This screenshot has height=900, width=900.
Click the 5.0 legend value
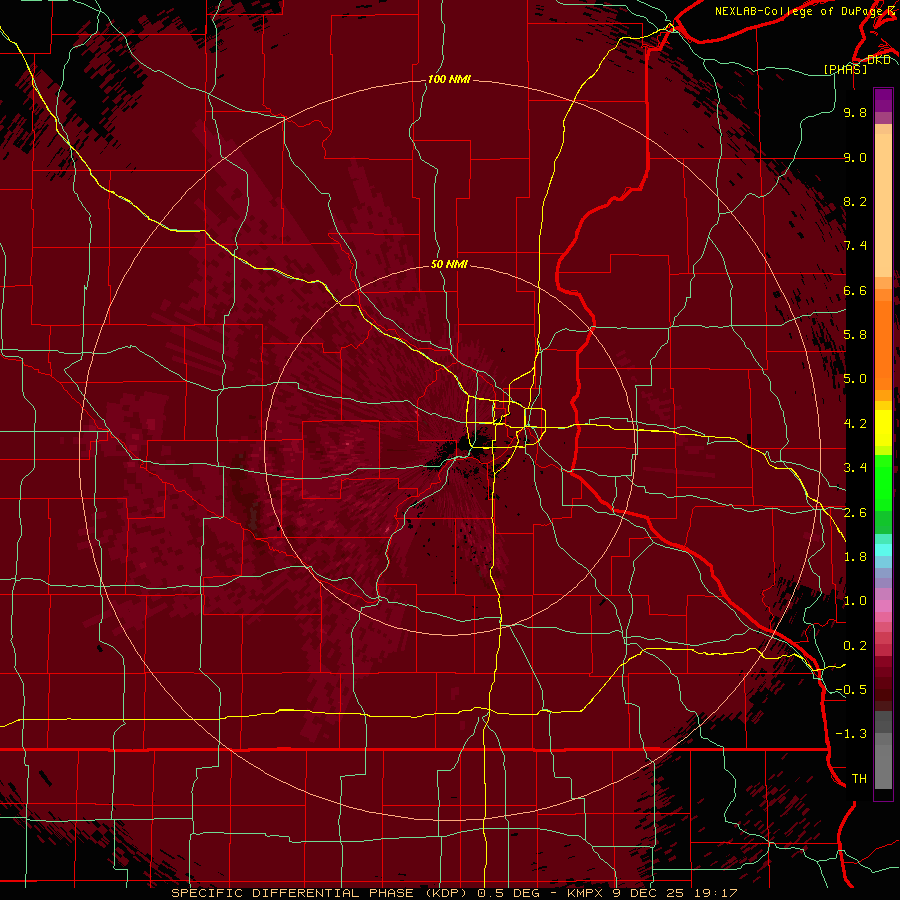[x=855, y=379]
